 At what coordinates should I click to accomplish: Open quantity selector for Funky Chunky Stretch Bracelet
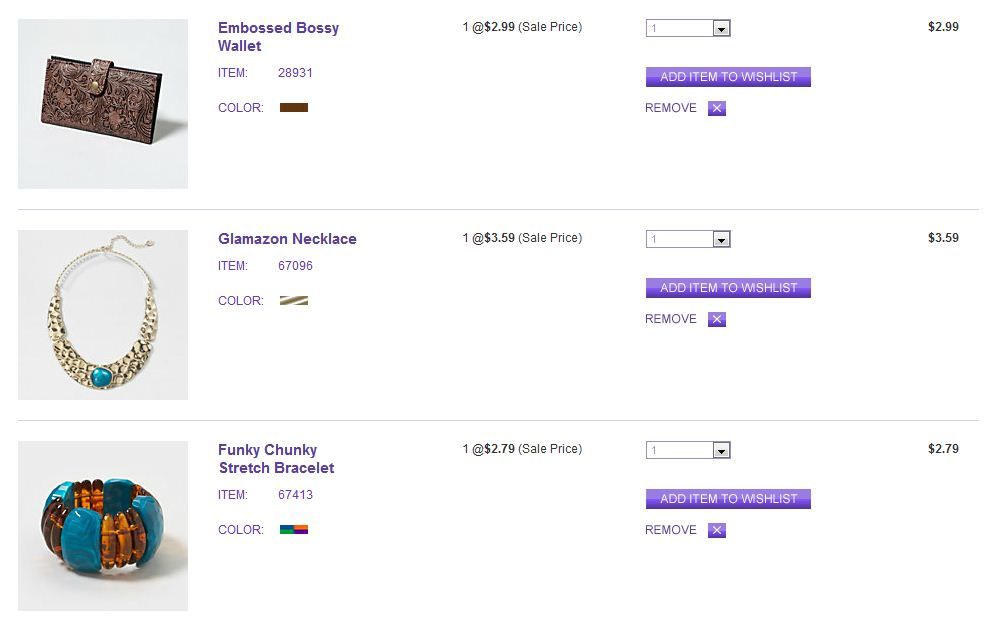point(721,451)
